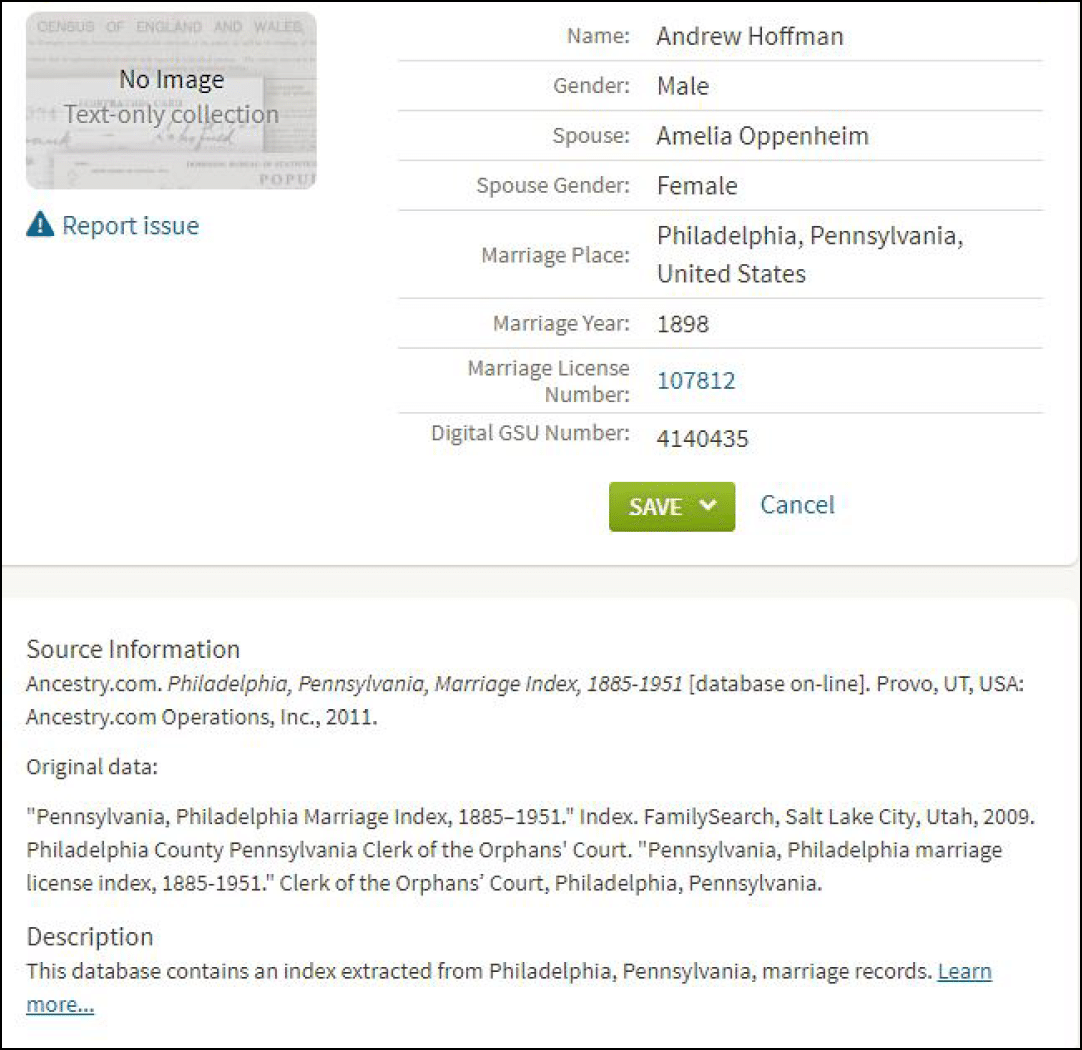
Task: Click the Gender value Male
Action: point(683,86)
